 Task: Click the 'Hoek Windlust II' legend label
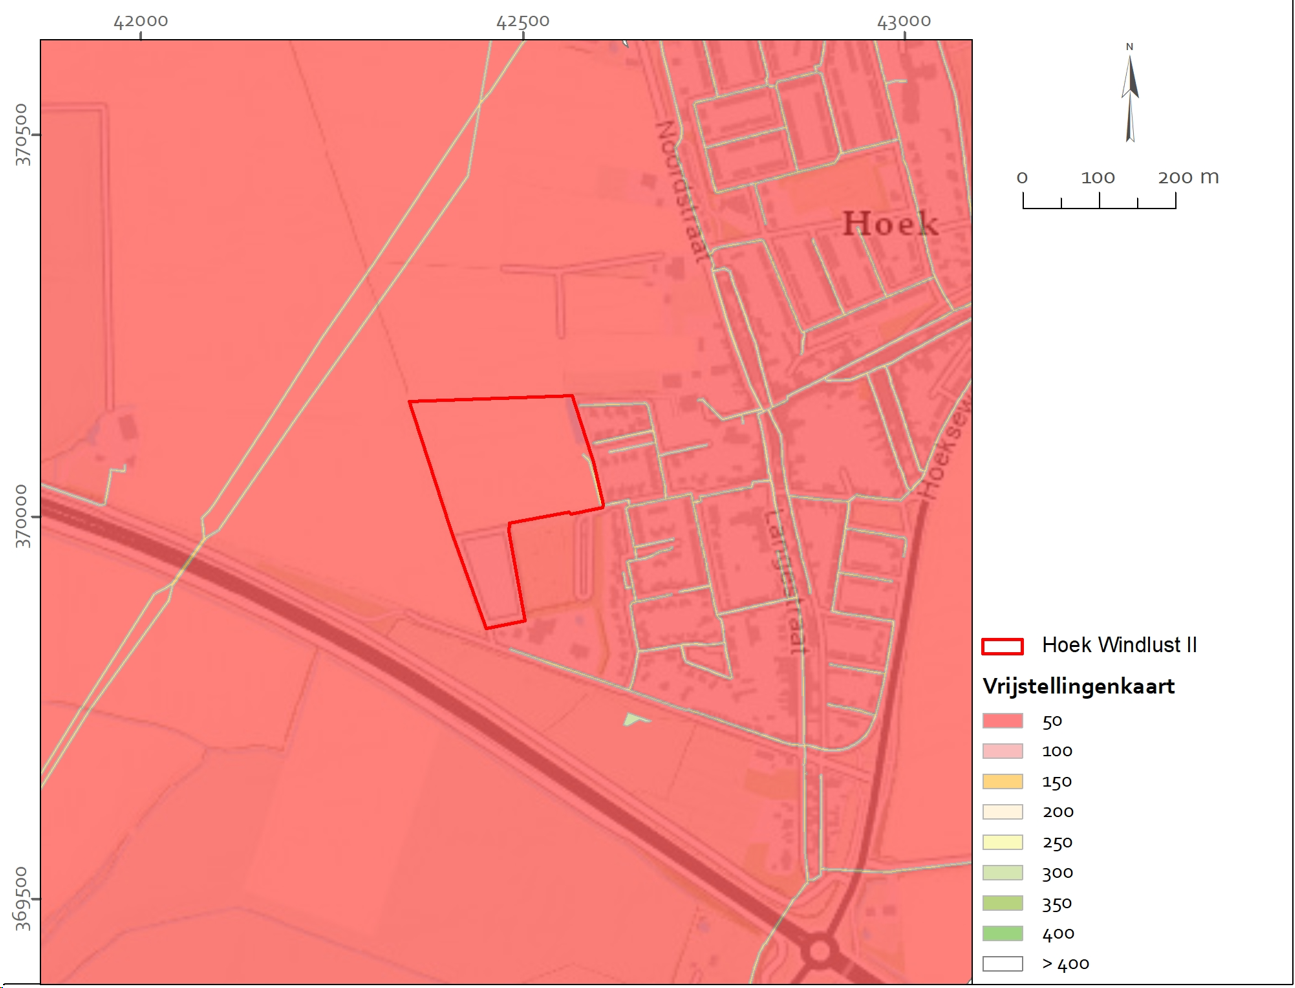(1119, 645)
